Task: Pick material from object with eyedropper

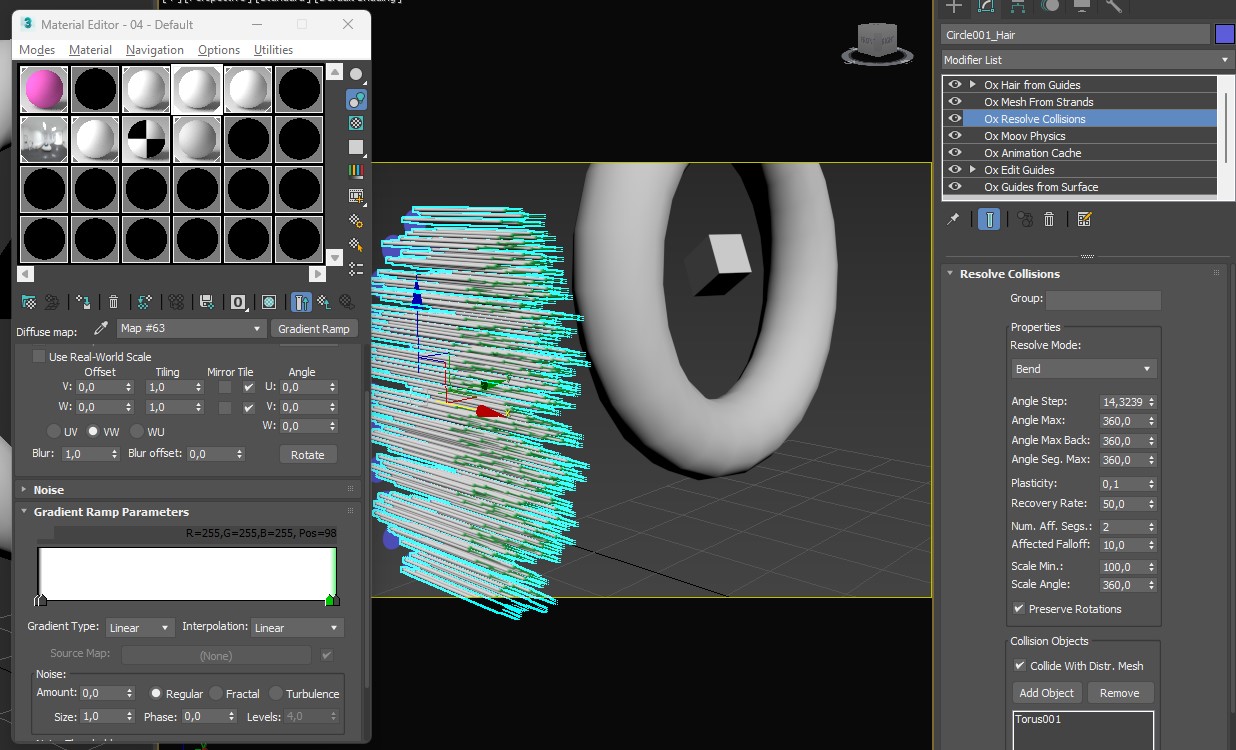Action: point(100,328)
